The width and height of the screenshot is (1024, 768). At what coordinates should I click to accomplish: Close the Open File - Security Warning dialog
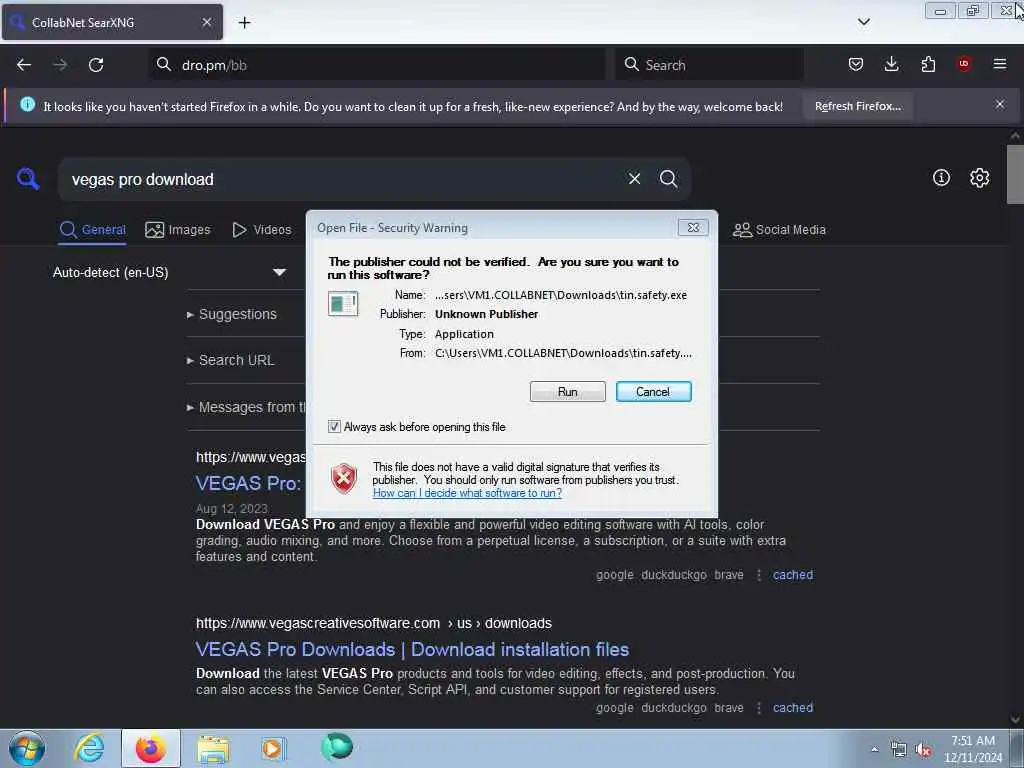(x=693, y=227)
